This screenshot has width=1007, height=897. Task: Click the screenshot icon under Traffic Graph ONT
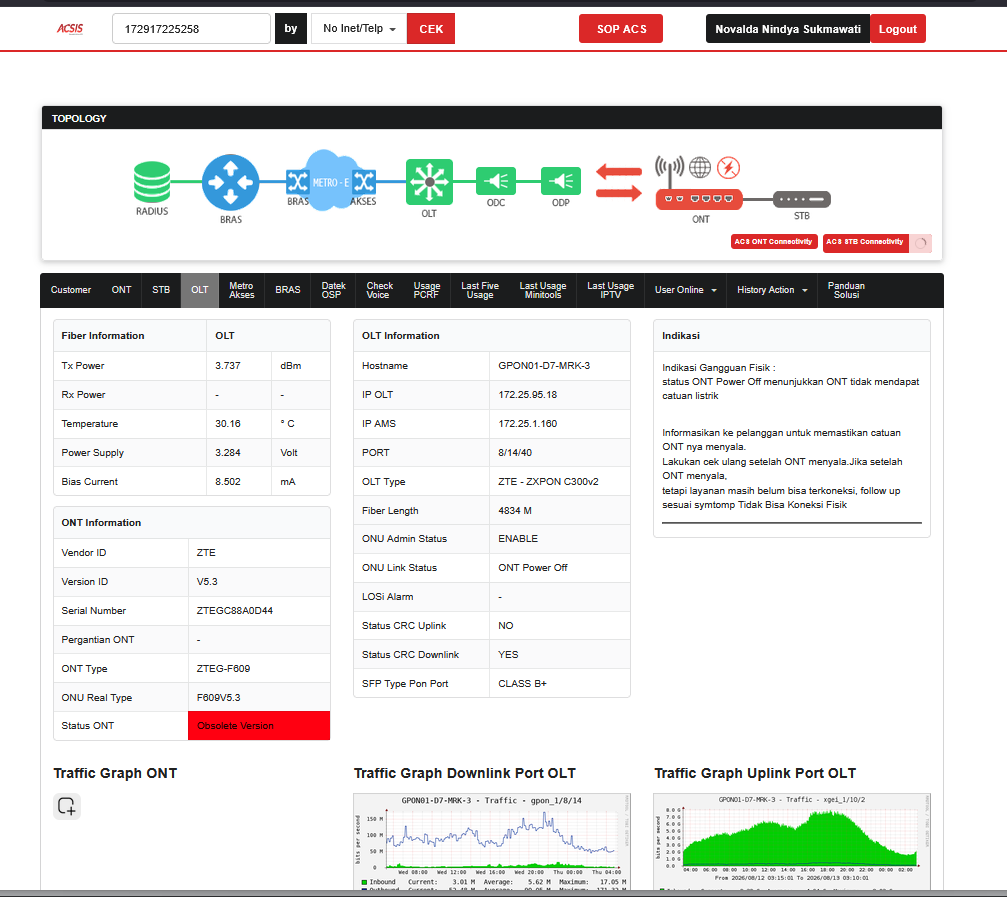click(x=67, y=806)
